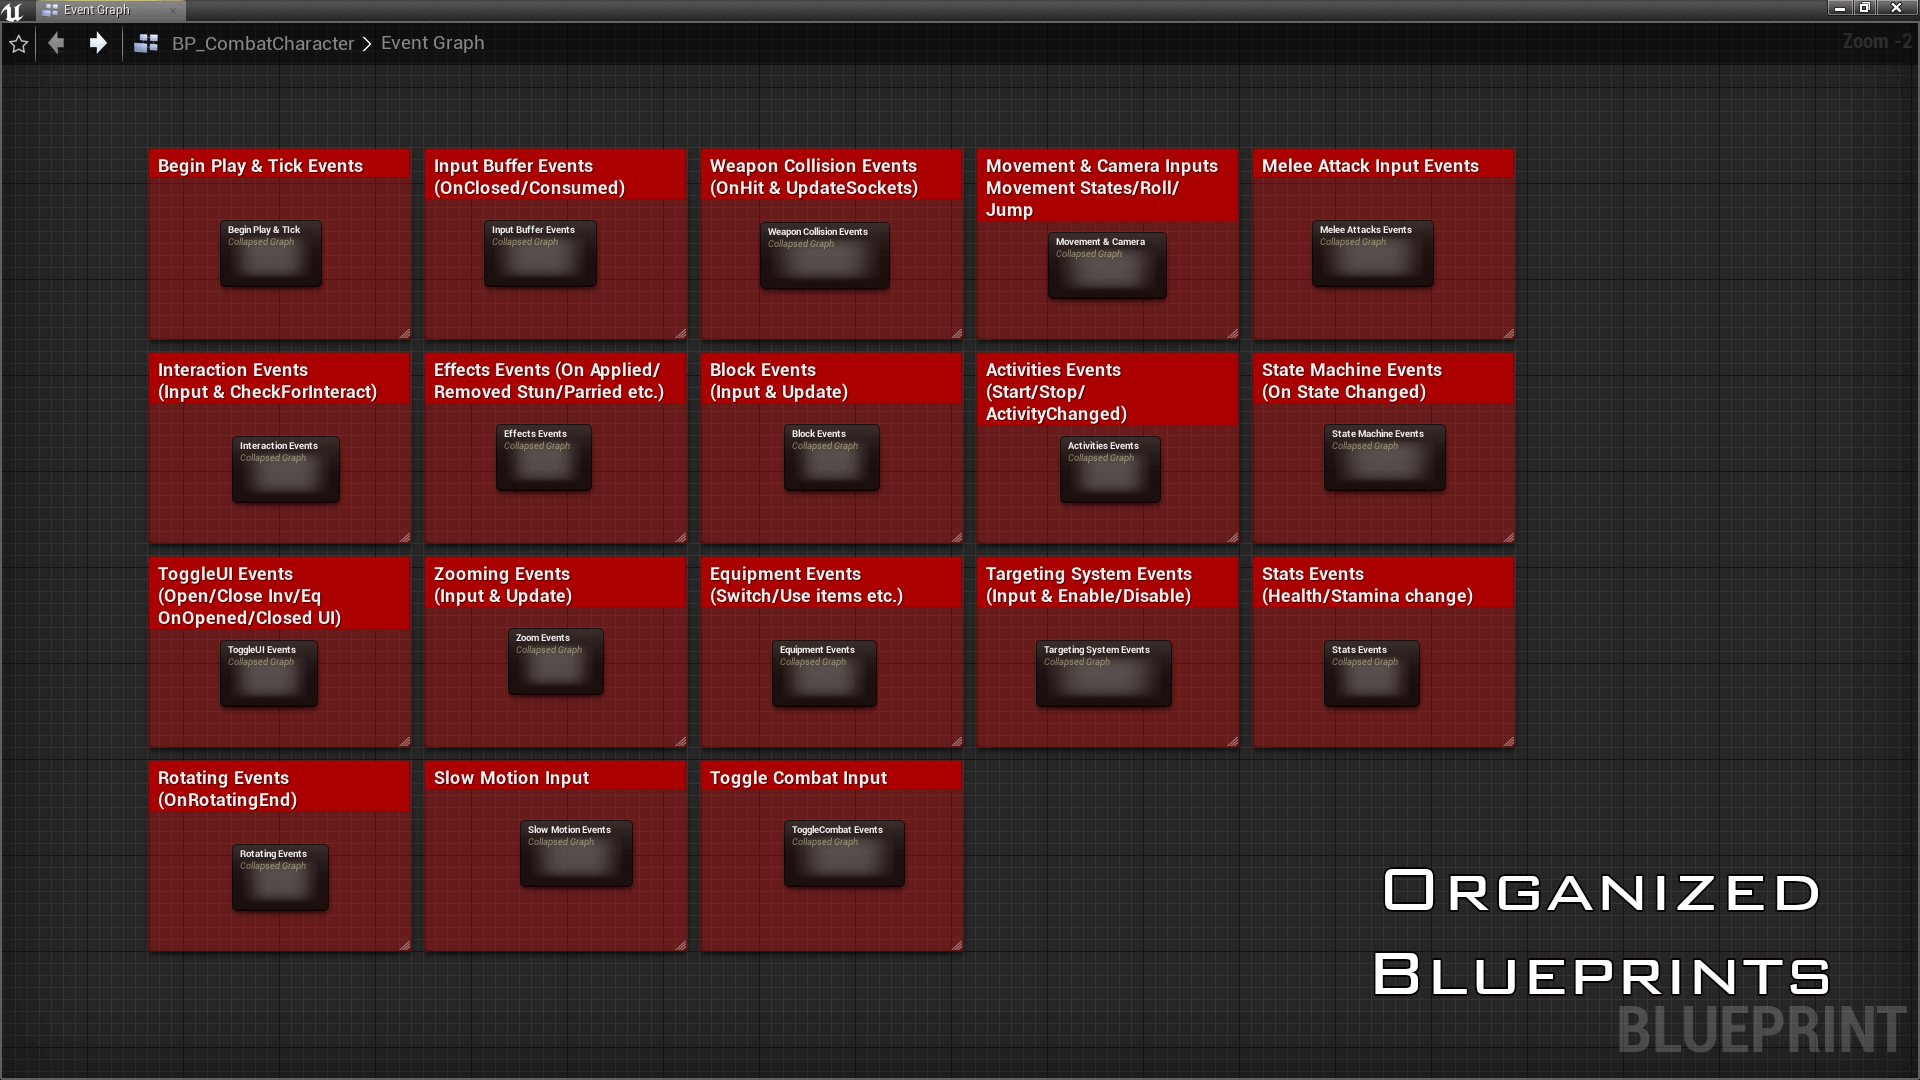Image resolution: width=1920 pixels, height=1080 pixels.
Task: Select the Begin Play & Tick collapsed graph node
Action: coord(270,253)
